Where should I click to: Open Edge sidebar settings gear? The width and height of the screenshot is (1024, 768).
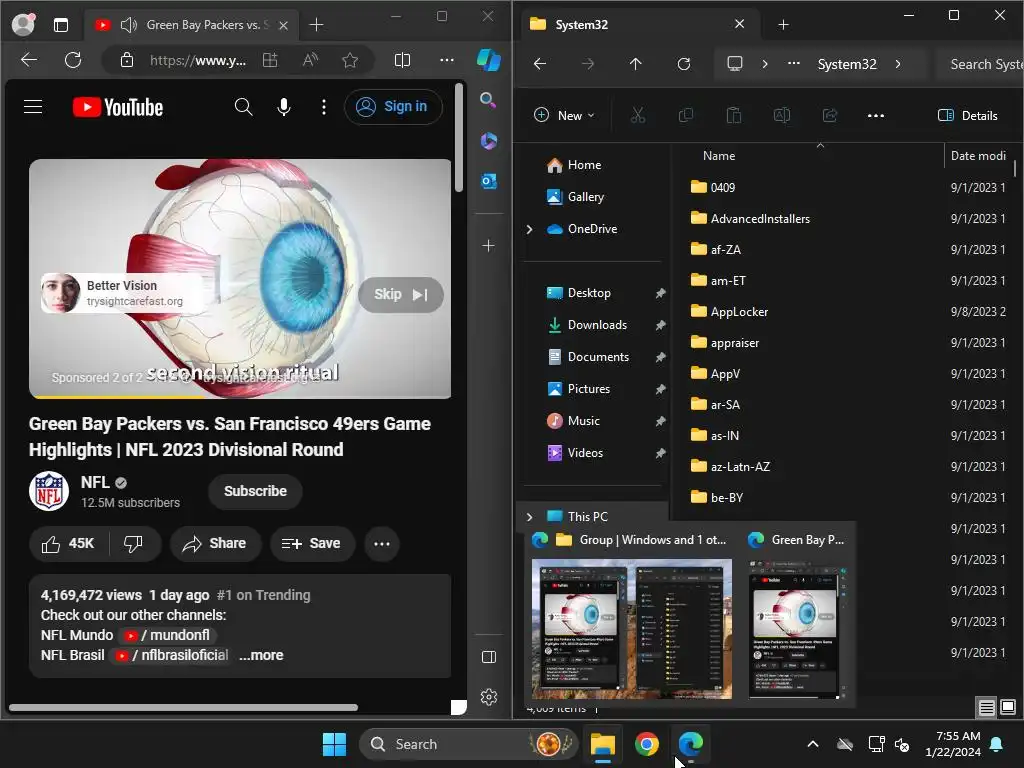[x=488, y=697]
